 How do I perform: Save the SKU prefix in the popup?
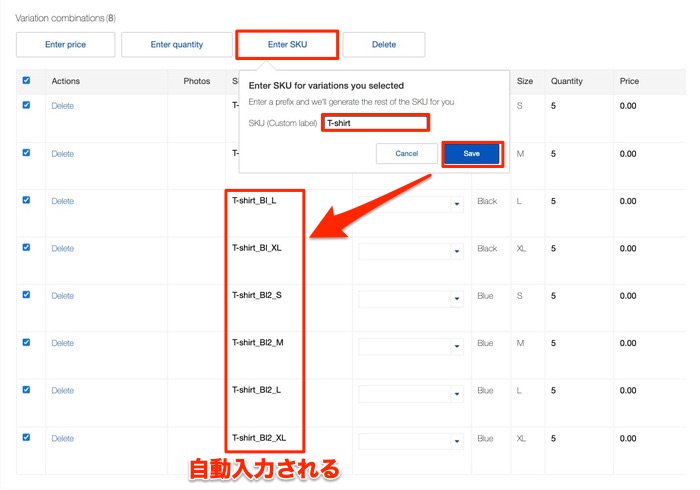coord(471,153)
